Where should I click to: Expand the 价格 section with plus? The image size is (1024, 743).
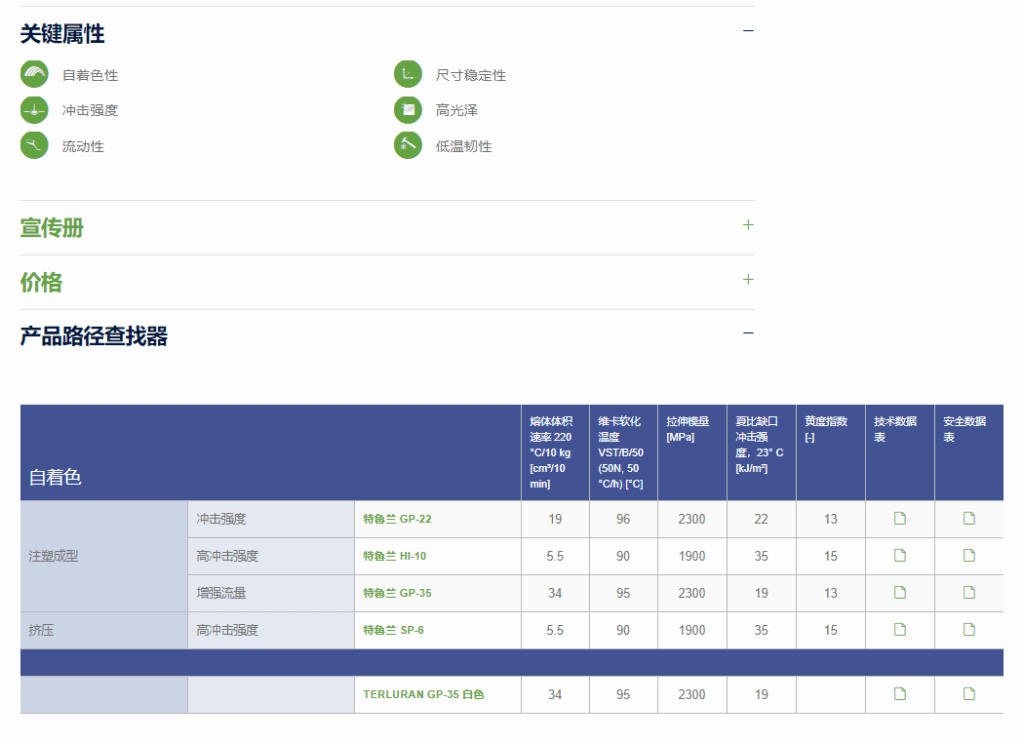[748, 279]
